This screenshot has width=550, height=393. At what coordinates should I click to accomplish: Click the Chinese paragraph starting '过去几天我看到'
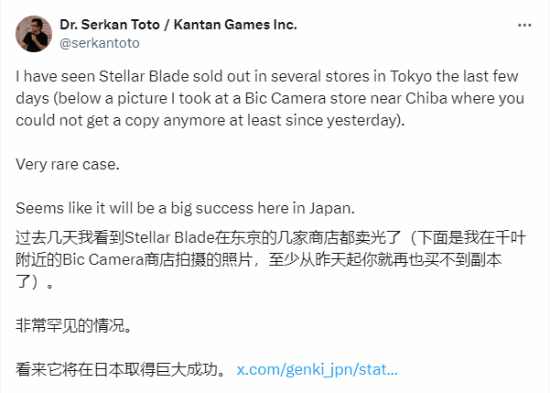(x=270, y=260)
